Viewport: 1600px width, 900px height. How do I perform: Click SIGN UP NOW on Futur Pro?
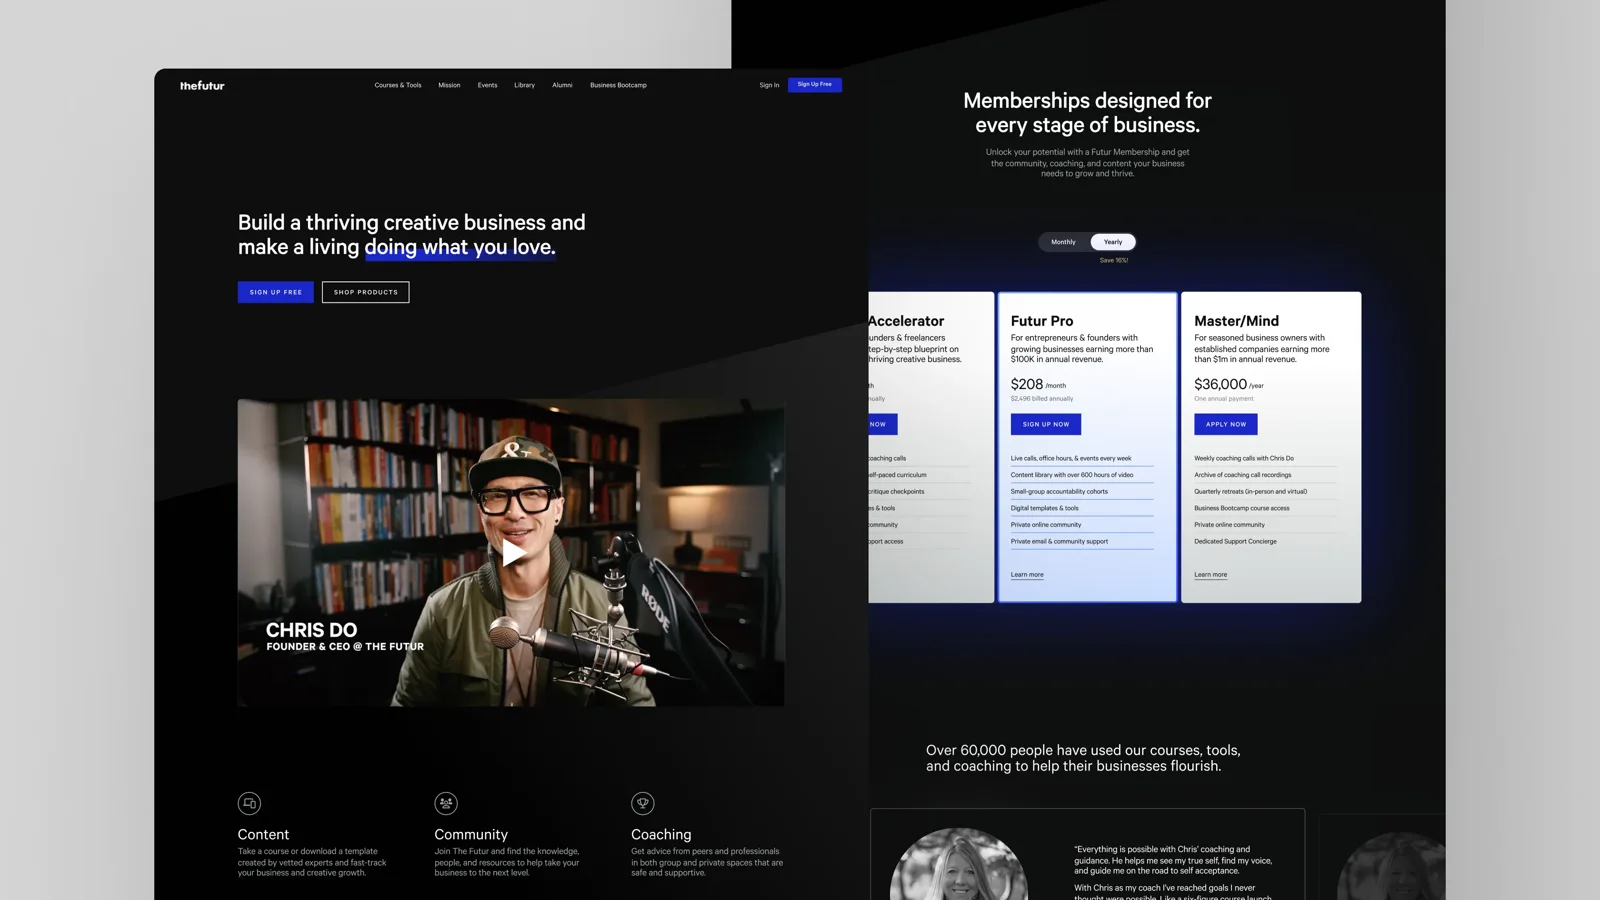pos(1046,424)
